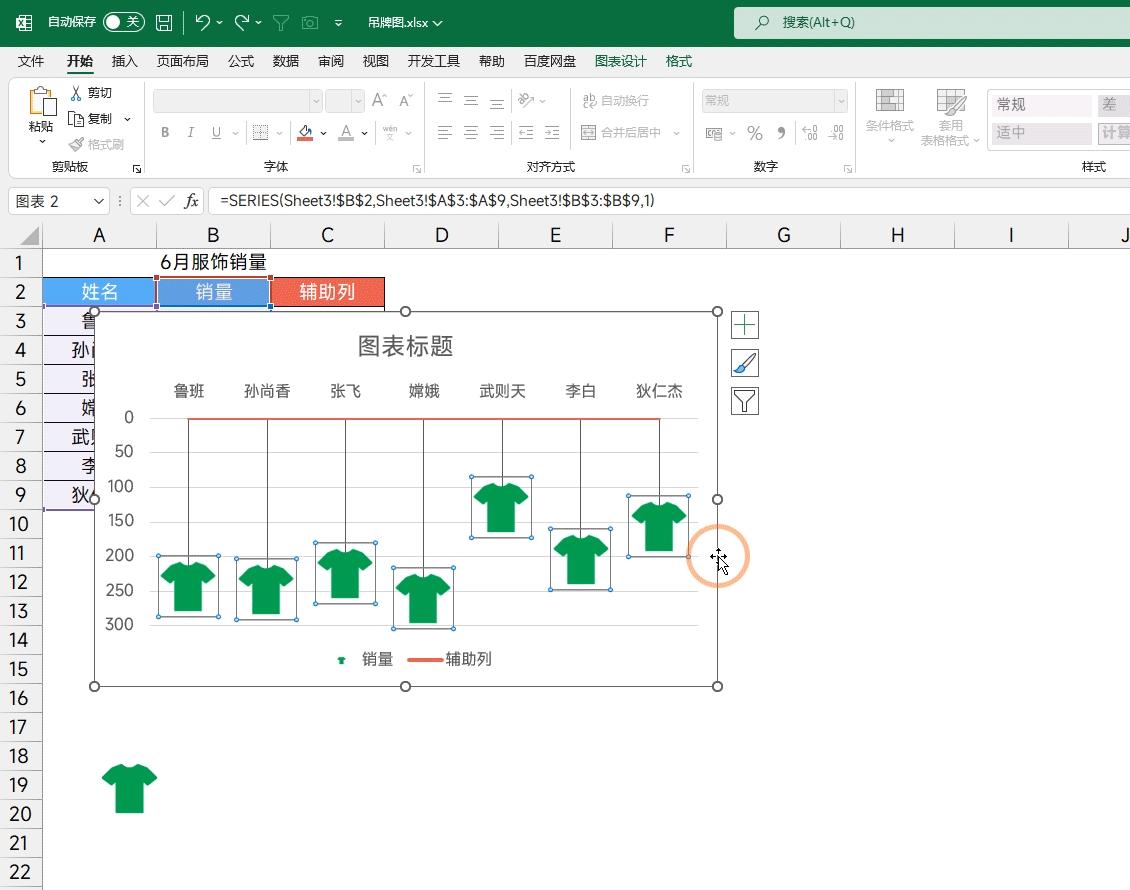
Task: Click the chart filter funnel icon beside chart
Action: click(x=744, y=400)
